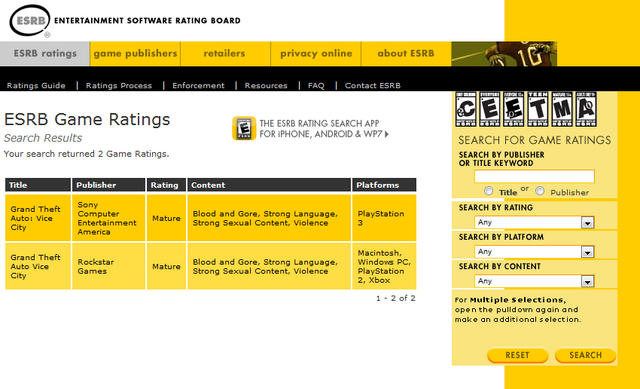Screen dimensions: 640x389
Task: Click the football player banner image
Action: [x=504, y=53]
